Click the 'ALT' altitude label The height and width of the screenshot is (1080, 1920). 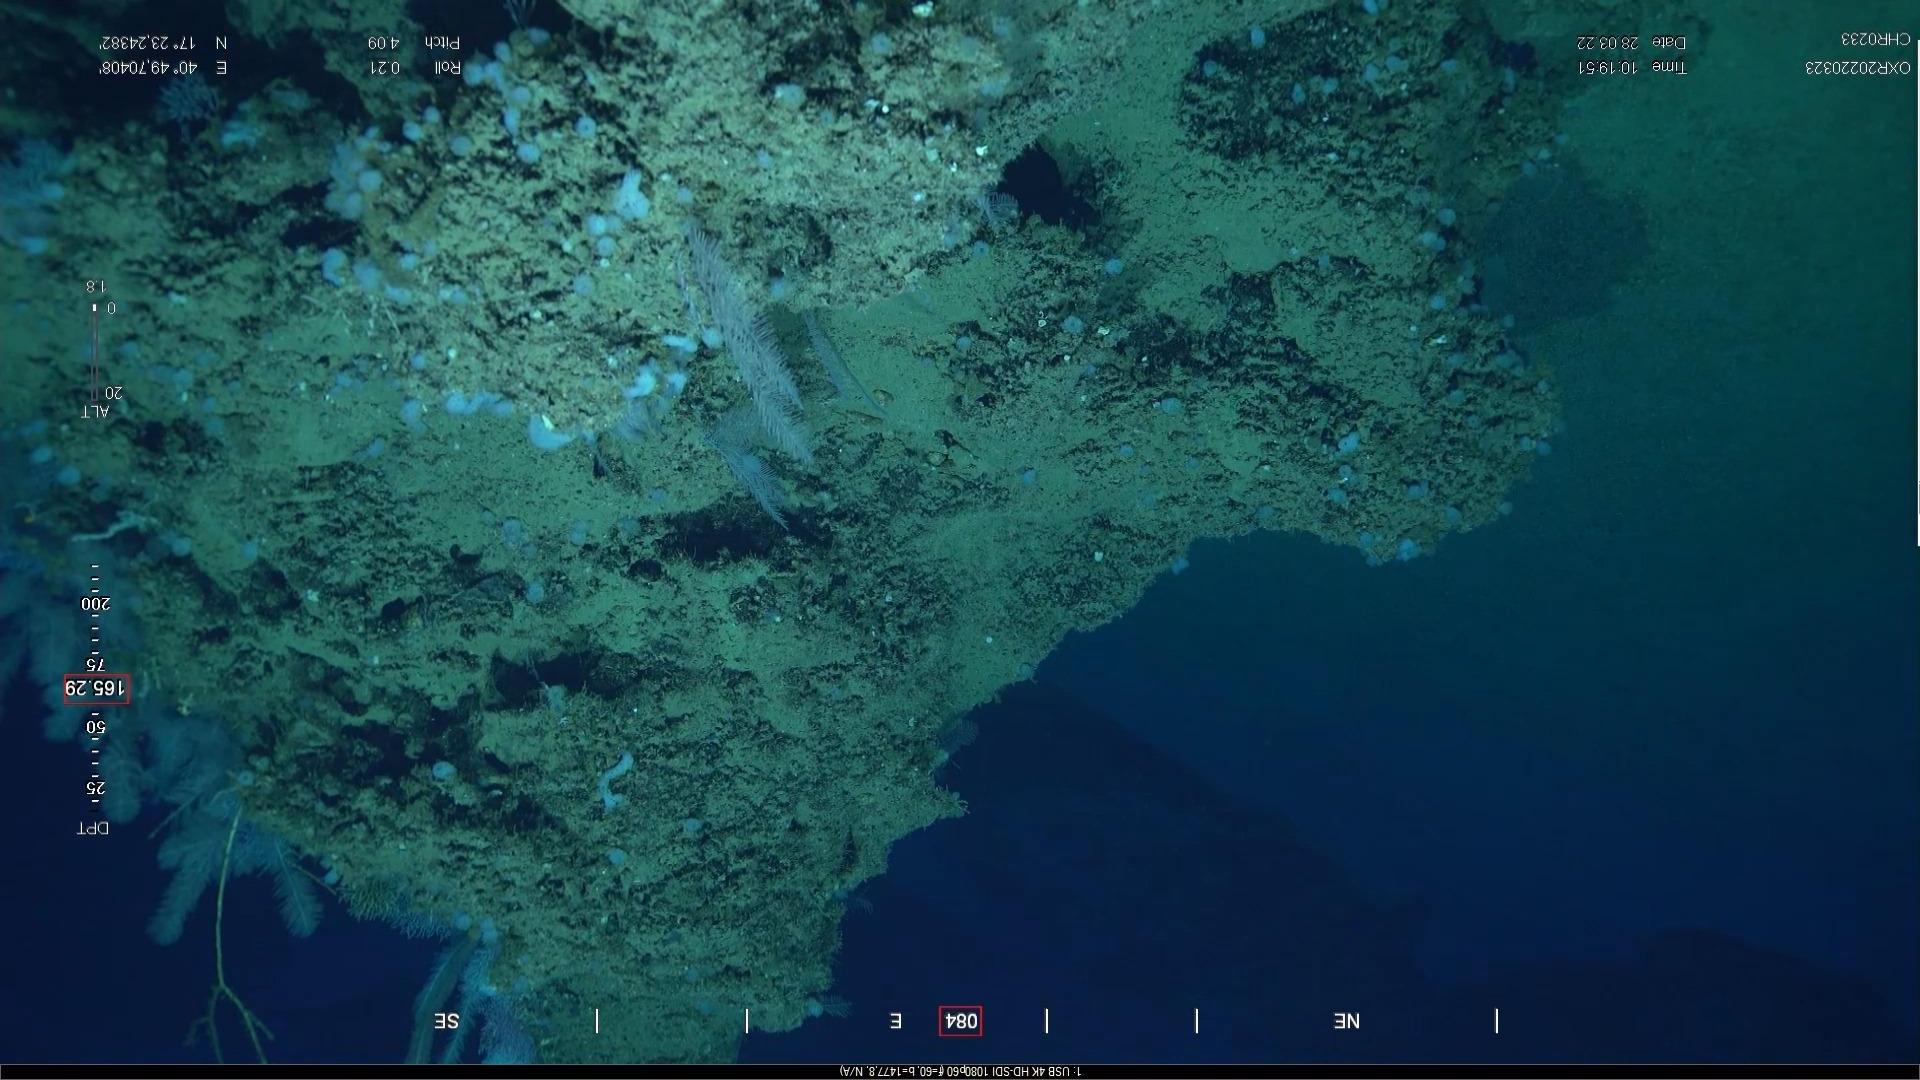(95, 412)
